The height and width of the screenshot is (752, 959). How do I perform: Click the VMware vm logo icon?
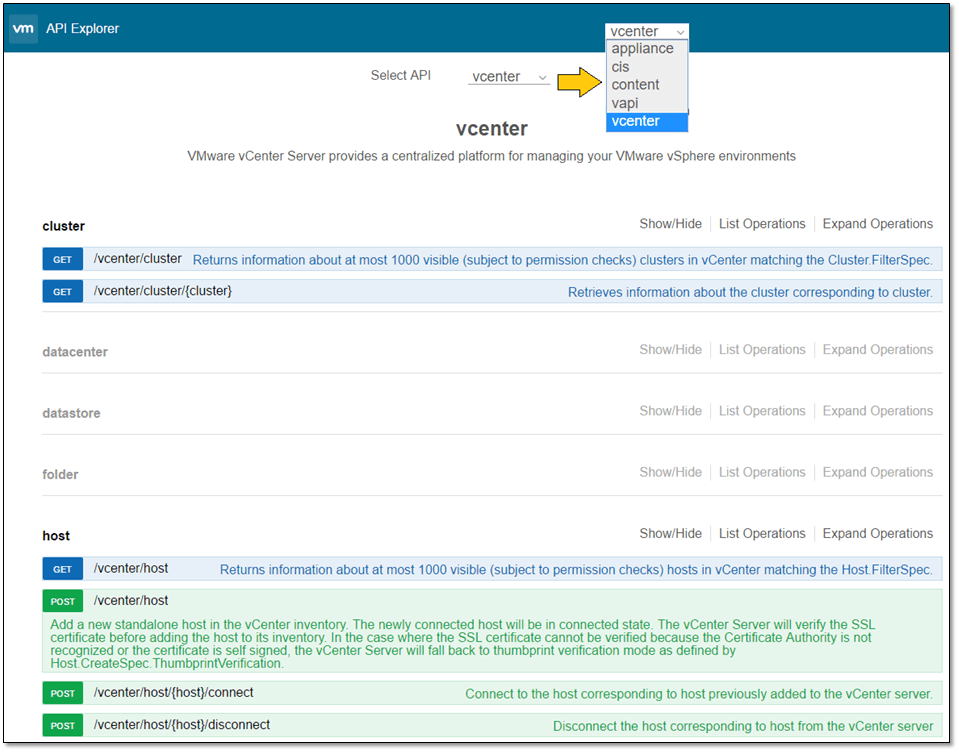(x=23, y=28)
